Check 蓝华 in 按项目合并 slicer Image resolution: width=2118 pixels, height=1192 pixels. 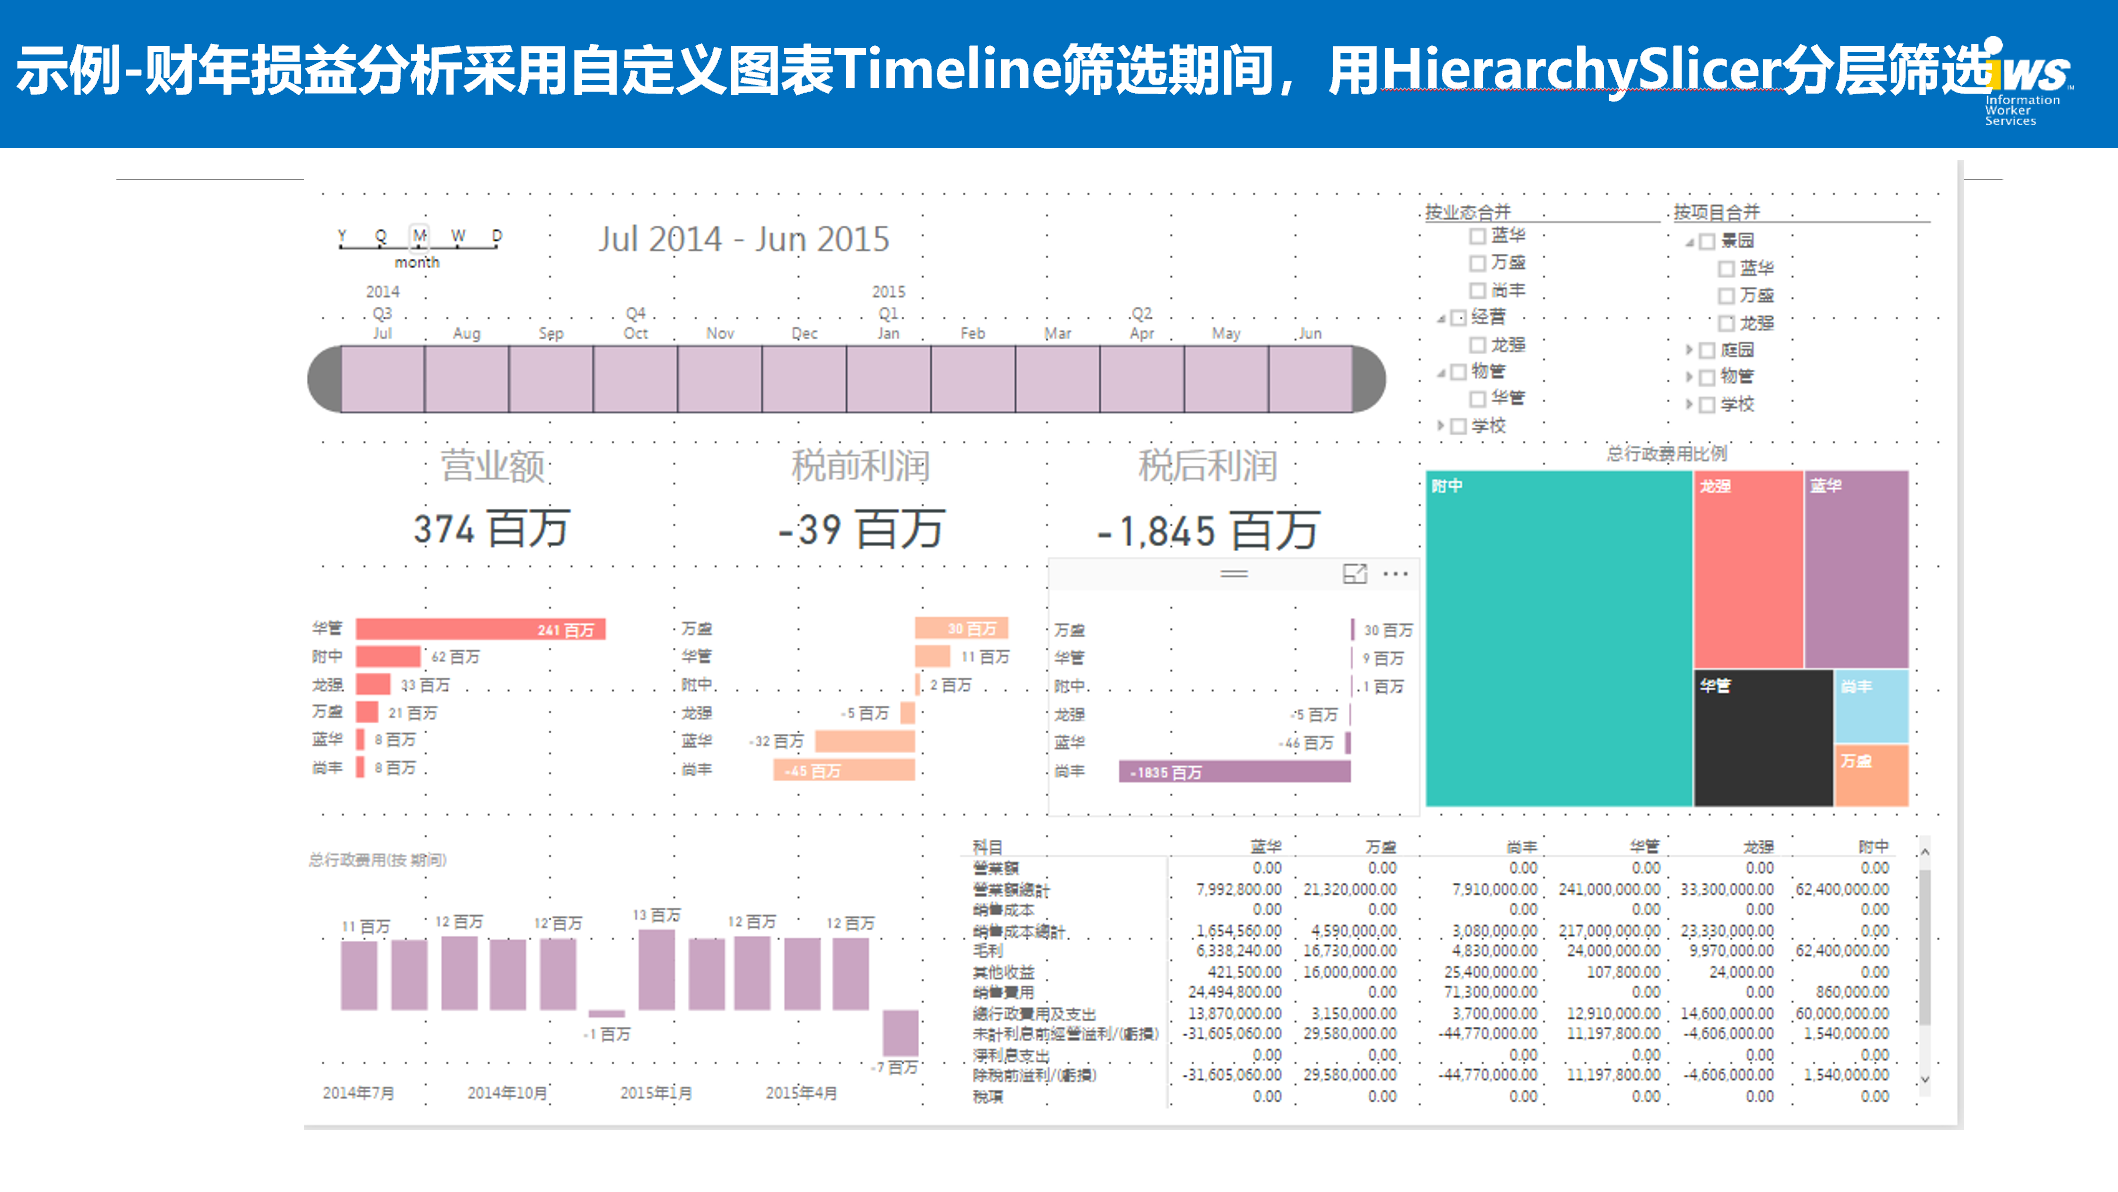click(x=1726, y=268)
